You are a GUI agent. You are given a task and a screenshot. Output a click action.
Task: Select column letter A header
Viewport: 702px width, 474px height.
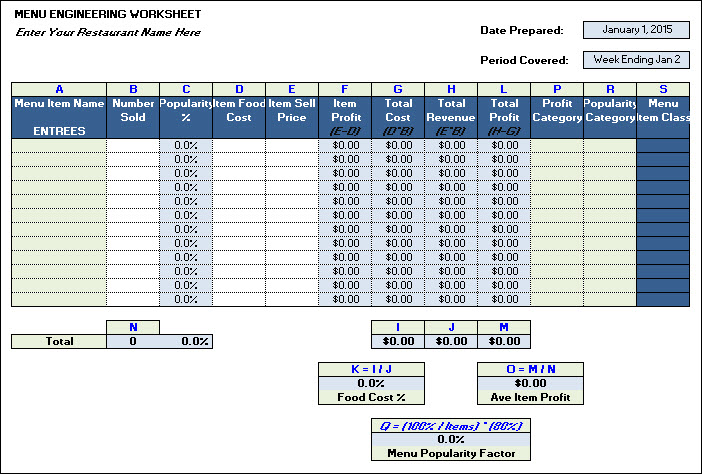point(59,90)
